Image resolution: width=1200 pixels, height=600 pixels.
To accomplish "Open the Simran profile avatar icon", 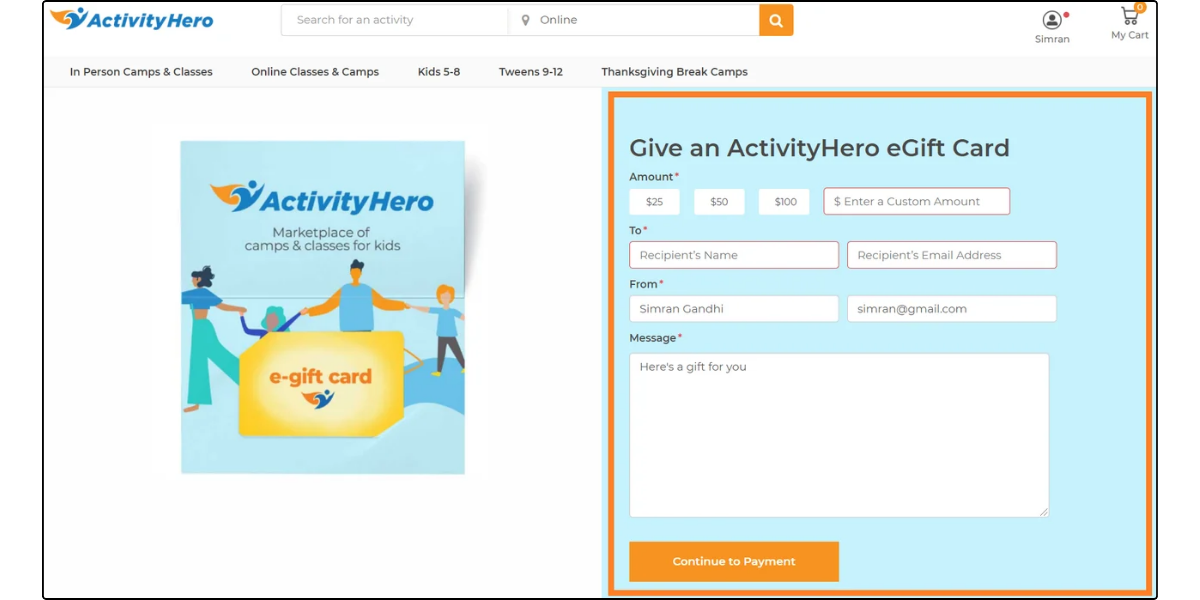I will click(1052, 20).
